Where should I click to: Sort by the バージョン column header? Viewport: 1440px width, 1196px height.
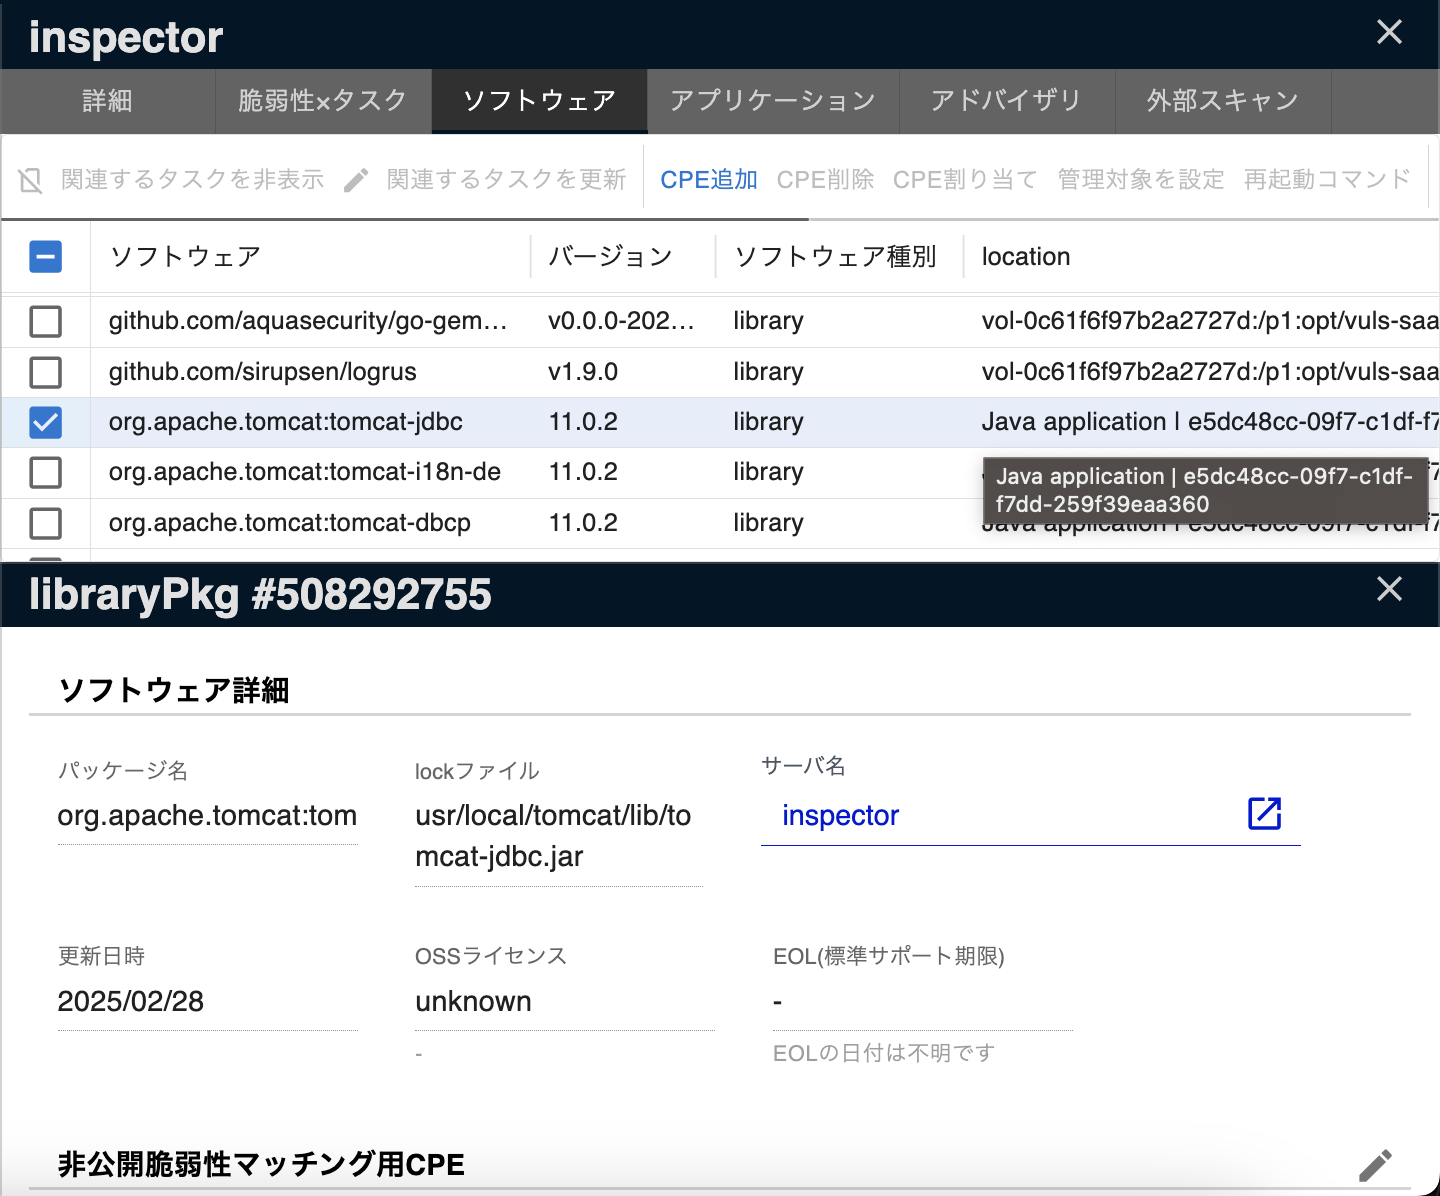coord(610,257)
